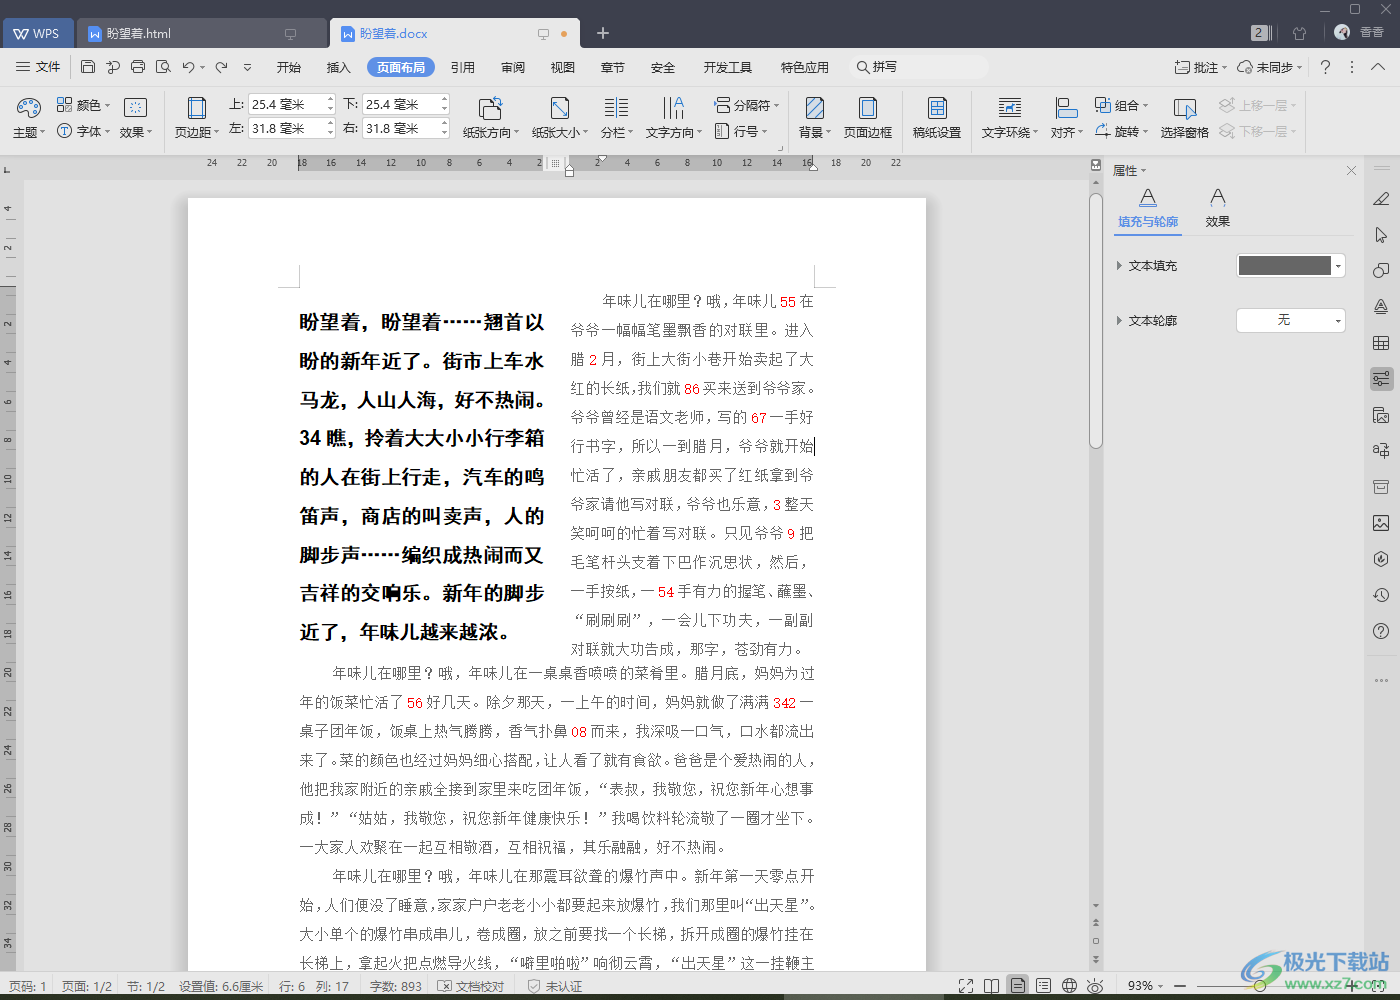Viewport: 1400px width, 1000px height.
Task: Switch to page layout view icon
Action: pyautogui.click(x=1018, y=986)
